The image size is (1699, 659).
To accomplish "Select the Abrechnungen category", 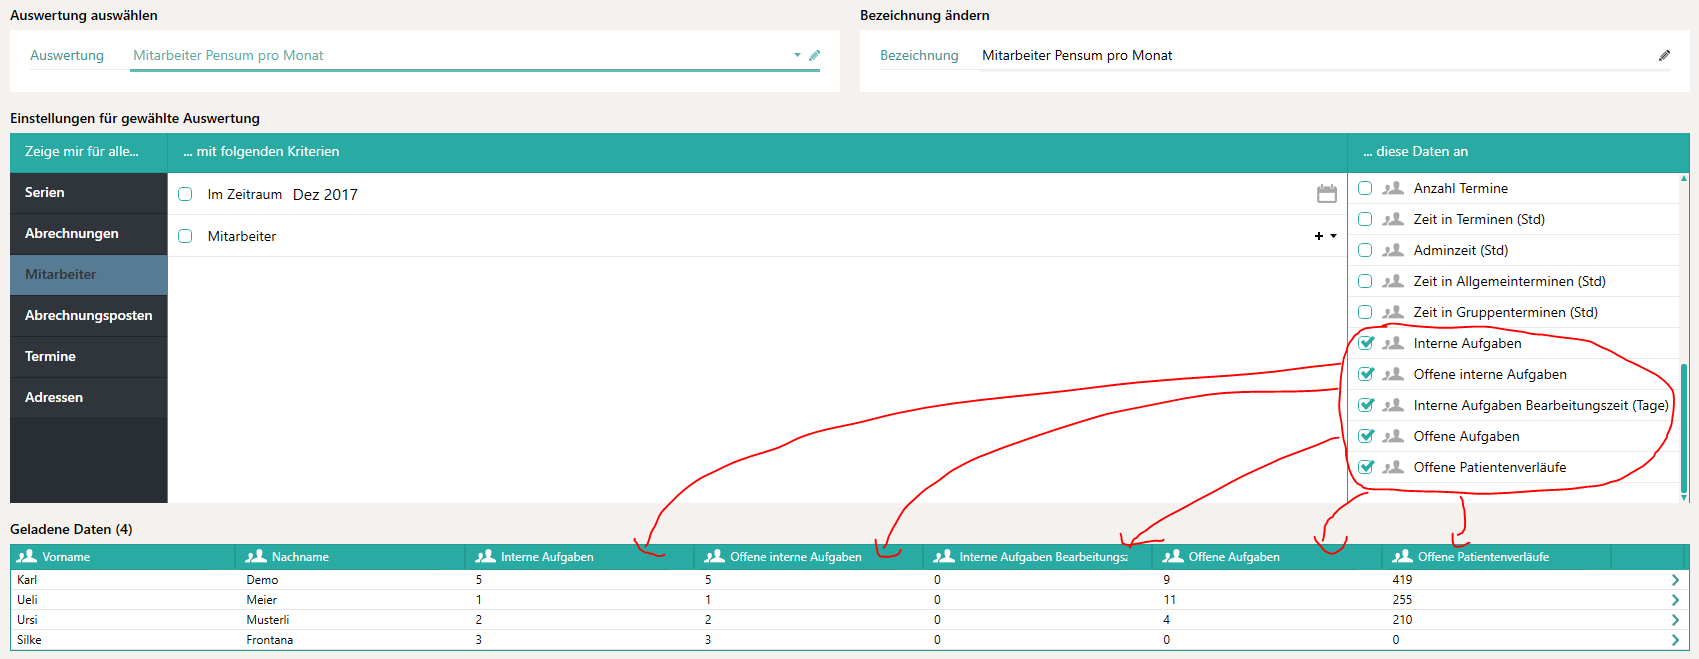I will pyautogui.click(x=89, y=234).
